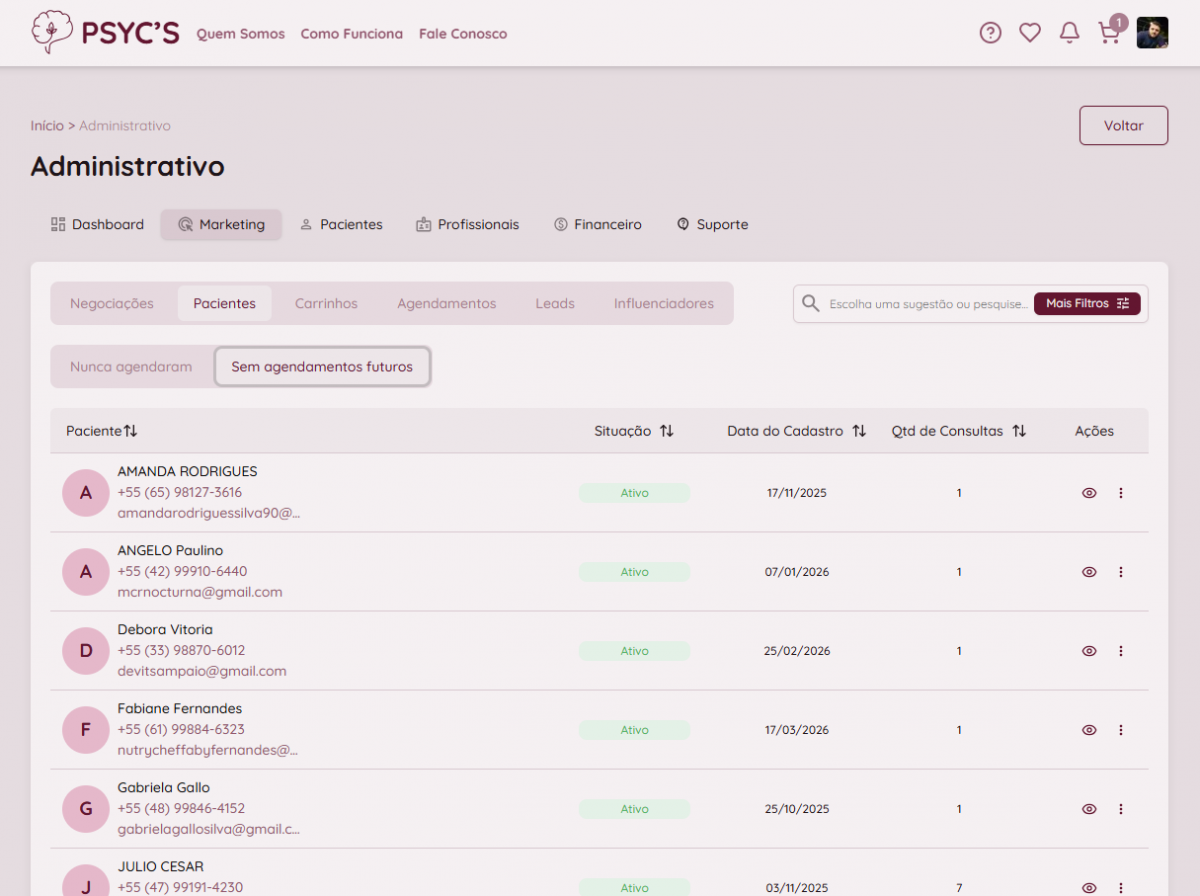Open actions menu for Angelo Paulino
The image size is (1200, 896).
pyautogui.click(x=1120, y=572)
